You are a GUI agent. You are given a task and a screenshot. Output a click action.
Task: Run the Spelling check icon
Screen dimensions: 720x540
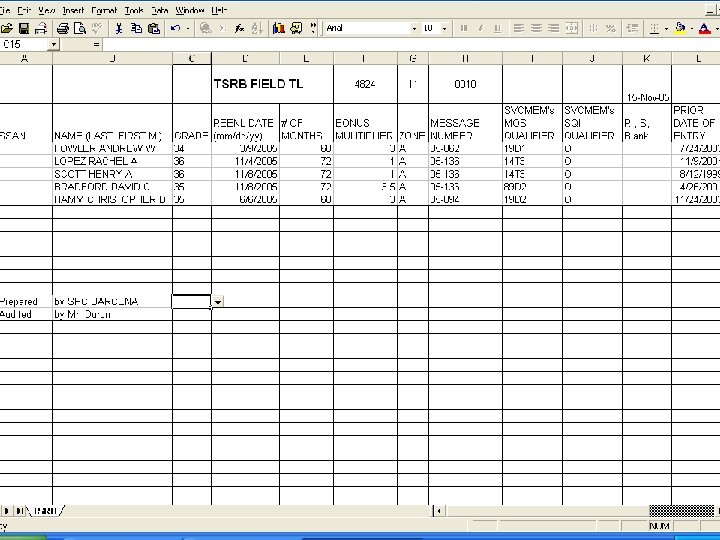coord(97,28)
